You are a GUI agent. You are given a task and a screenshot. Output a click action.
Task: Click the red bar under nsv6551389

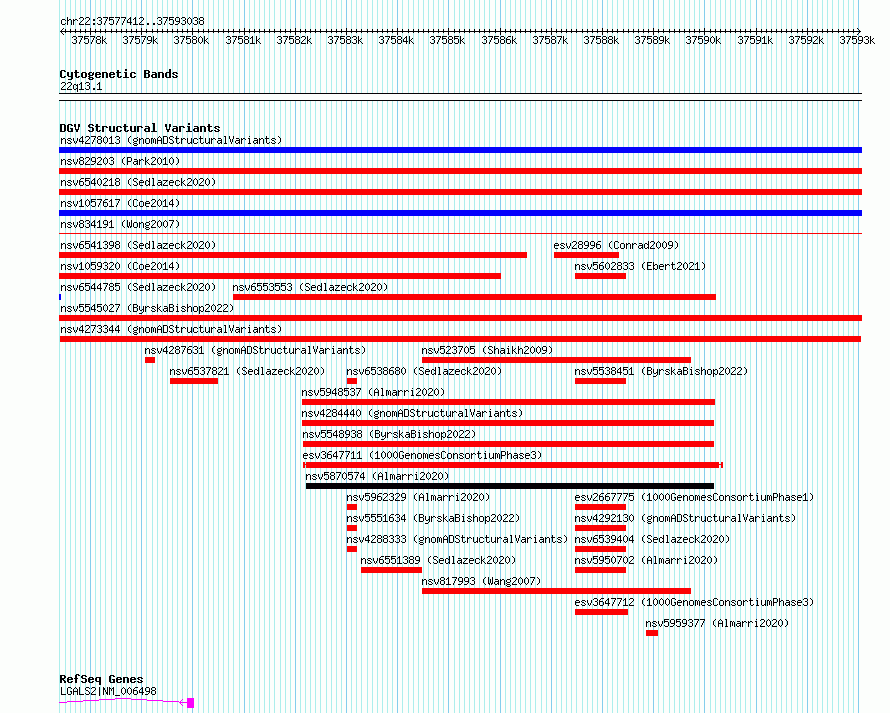click(391, 570)
